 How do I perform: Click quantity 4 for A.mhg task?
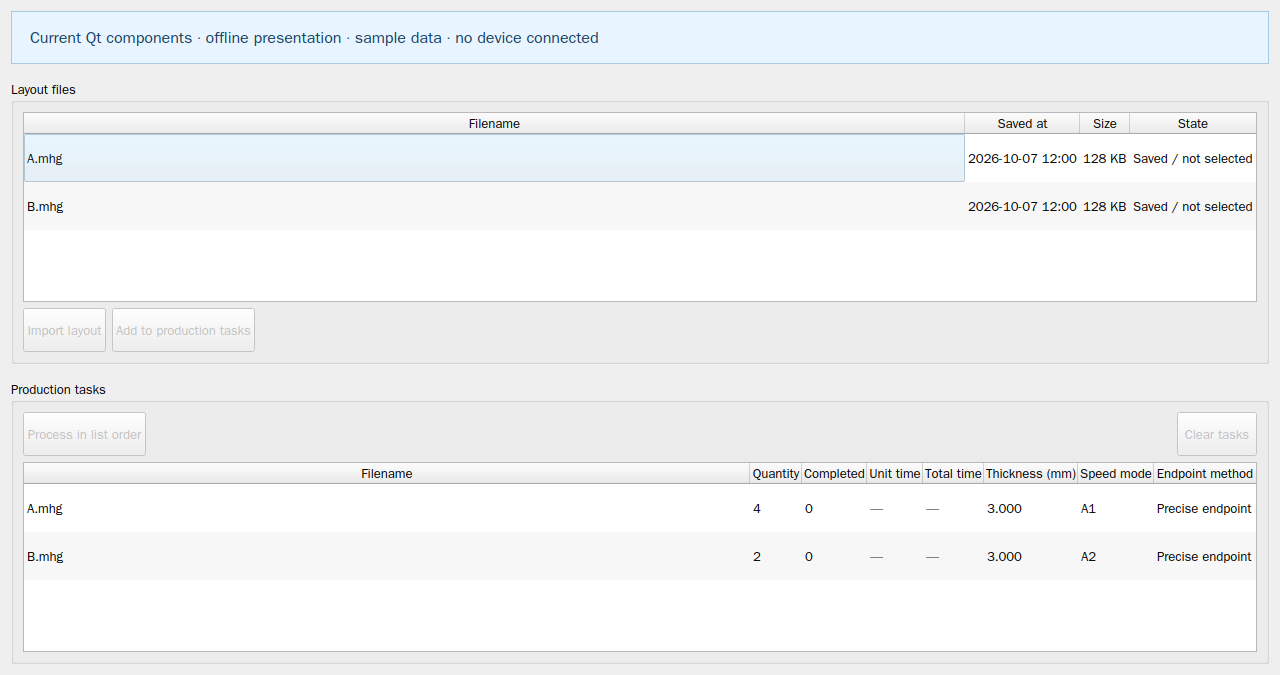(x=775, y=508)
